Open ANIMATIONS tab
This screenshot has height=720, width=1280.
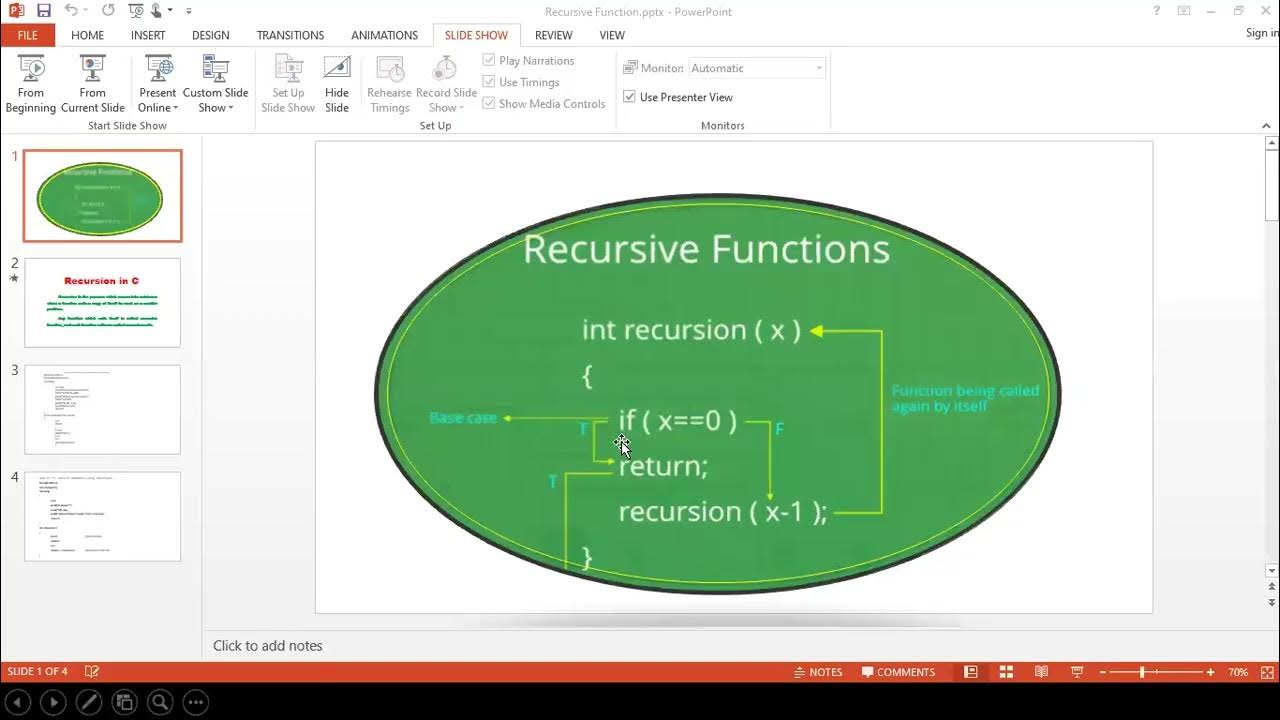(x=384, y=35)
